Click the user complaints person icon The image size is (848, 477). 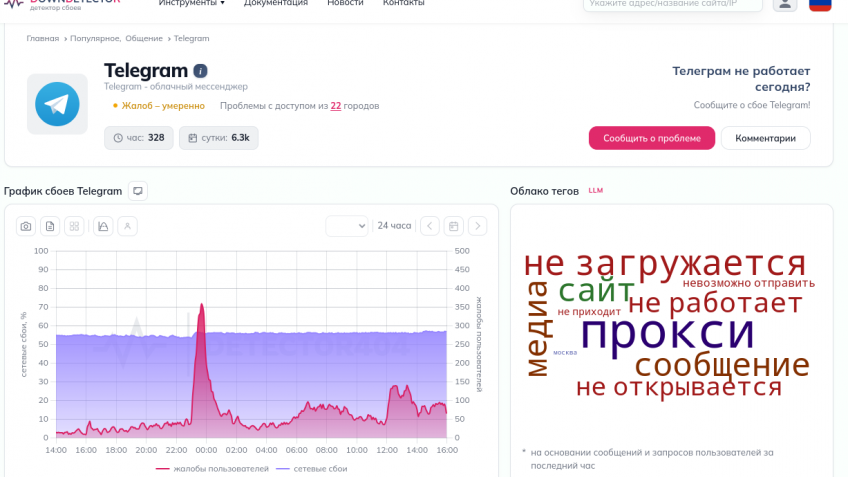[x=127, y=226]
